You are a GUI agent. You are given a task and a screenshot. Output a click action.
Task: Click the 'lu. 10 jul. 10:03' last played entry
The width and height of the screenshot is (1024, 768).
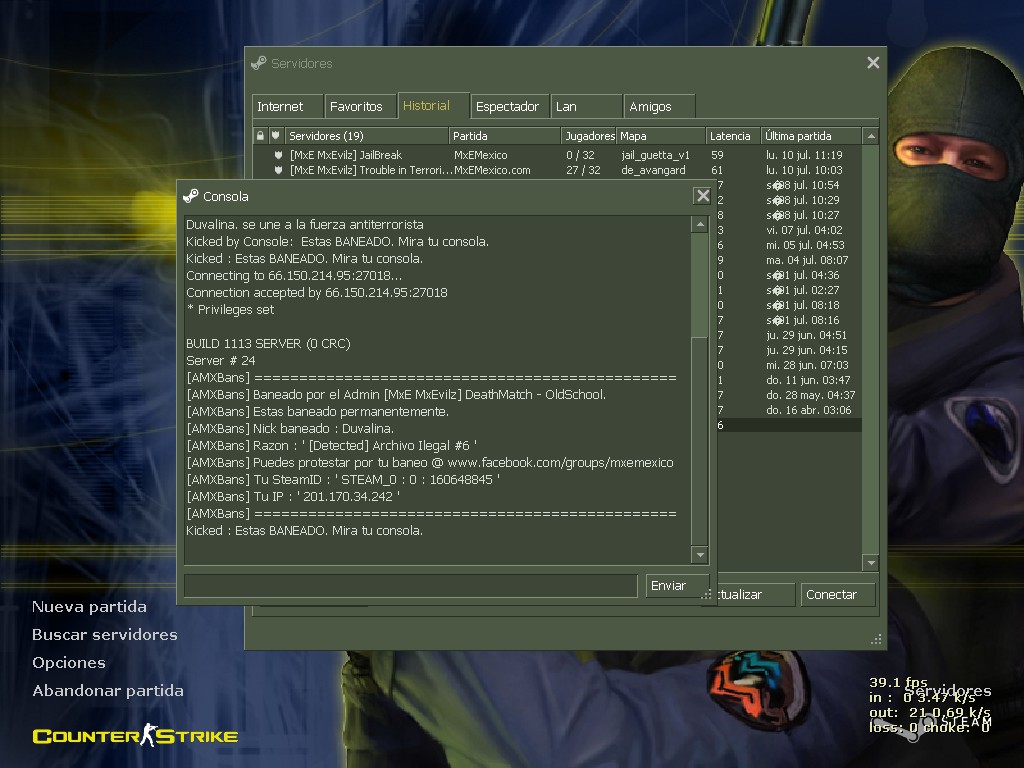(x=804, y=170)
